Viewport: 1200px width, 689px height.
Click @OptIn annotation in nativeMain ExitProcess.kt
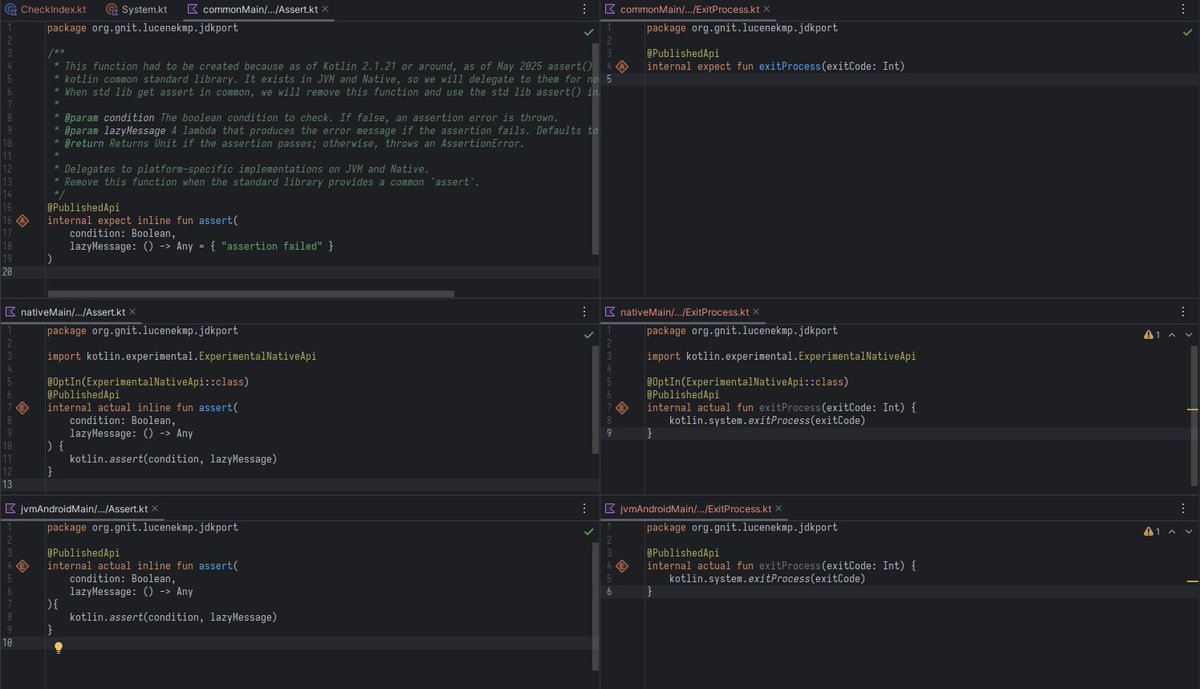tap(747, 382)
